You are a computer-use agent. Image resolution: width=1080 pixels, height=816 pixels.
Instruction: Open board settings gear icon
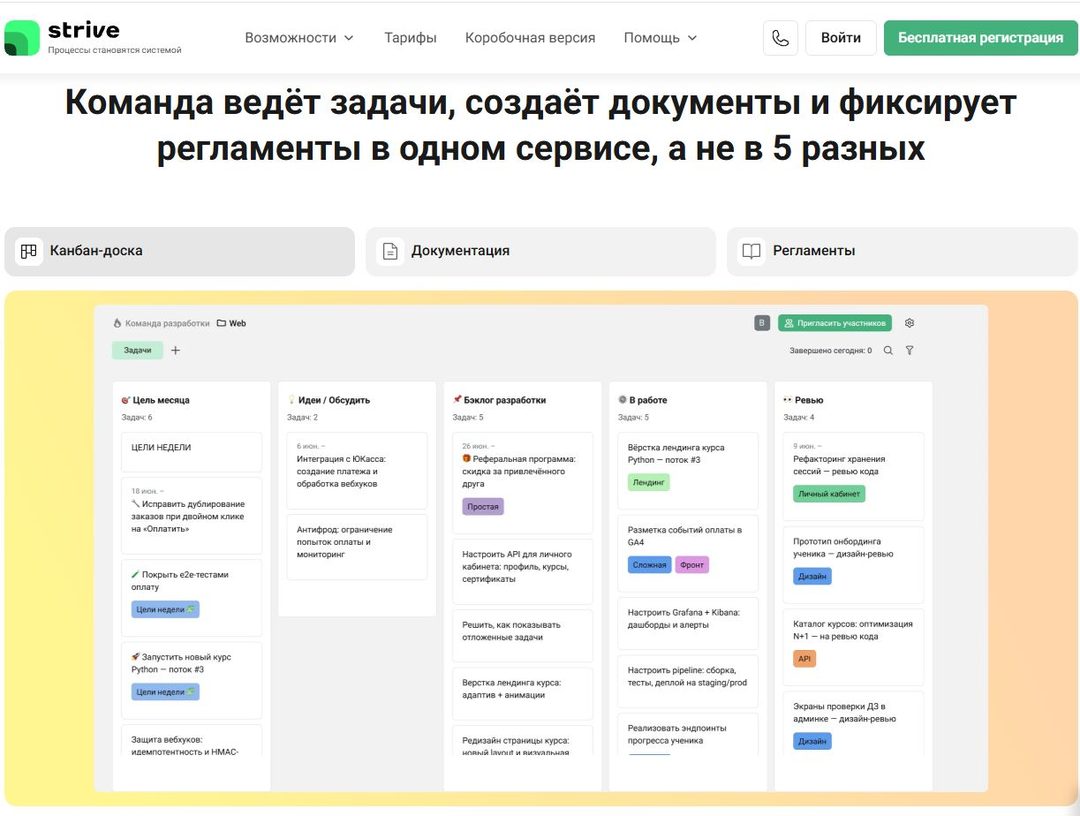(x=909, y=323)
